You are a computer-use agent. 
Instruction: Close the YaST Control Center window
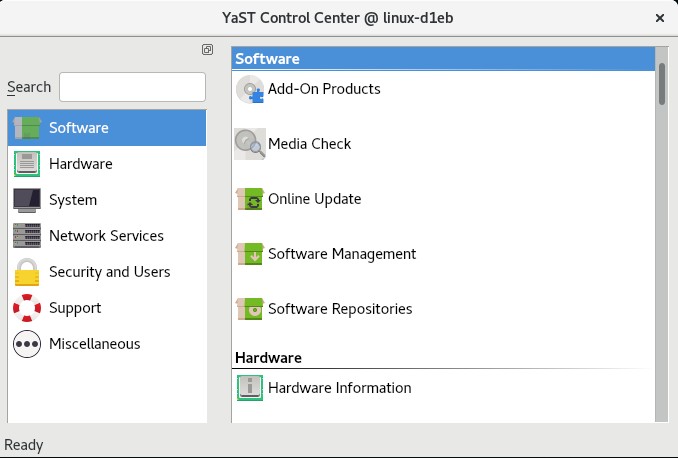pyautogui.click(x=659, y=18)
